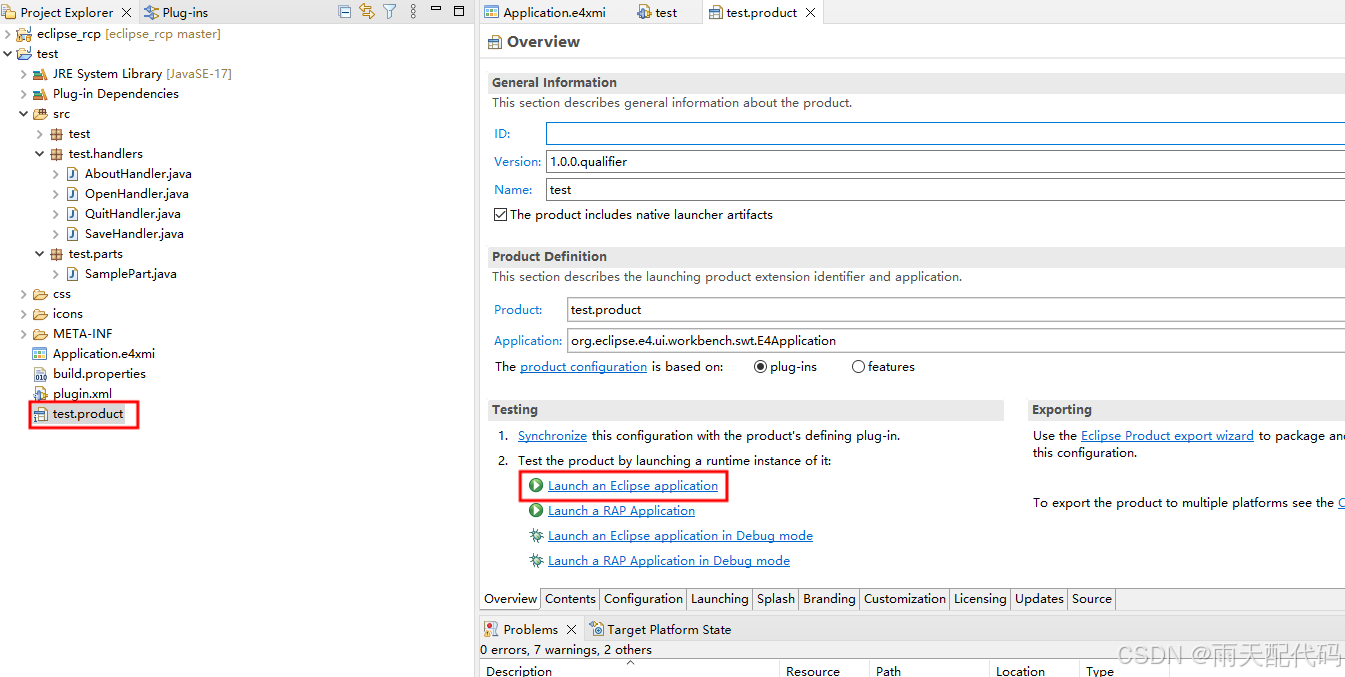
Task: Open the Eclipse Product export wizard link
Action: click(x=1167, y=436)
